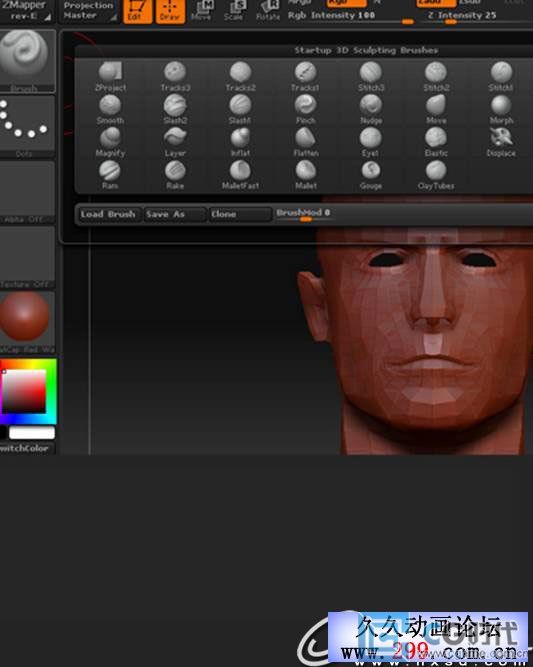
Task: Select the Displace brush
Action: 501,142
